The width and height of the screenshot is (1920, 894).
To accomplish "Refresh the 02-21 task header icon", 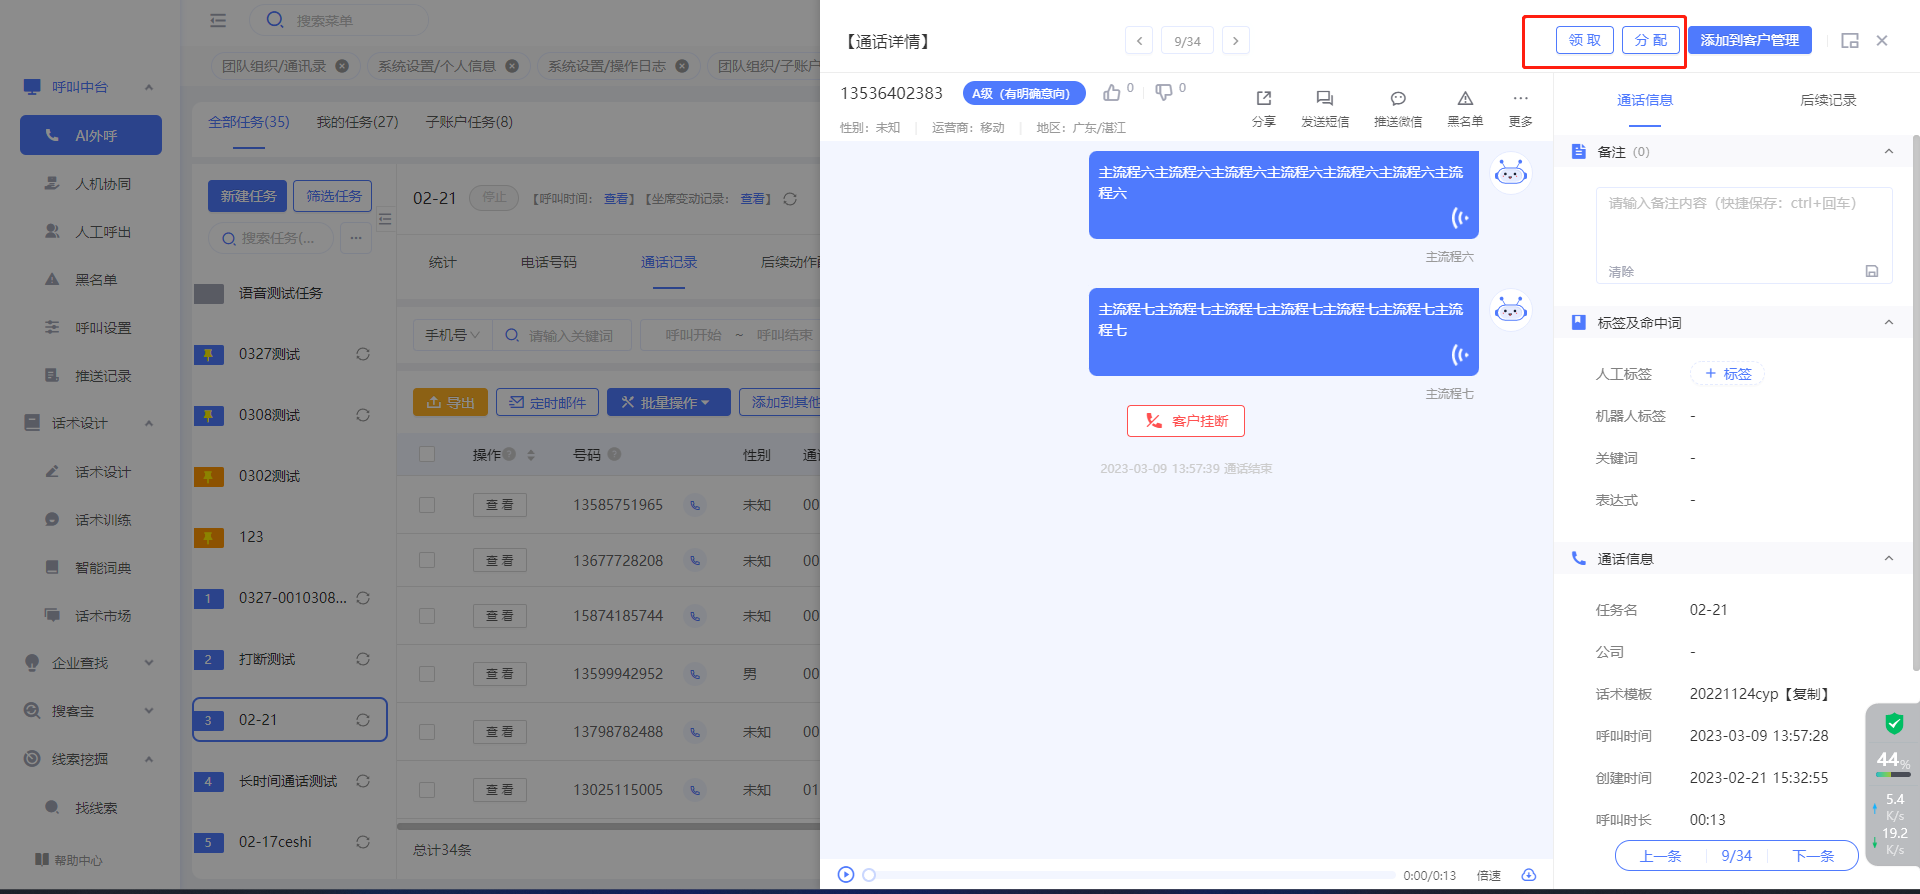I will pyautogui.click(x=790, y=199).
